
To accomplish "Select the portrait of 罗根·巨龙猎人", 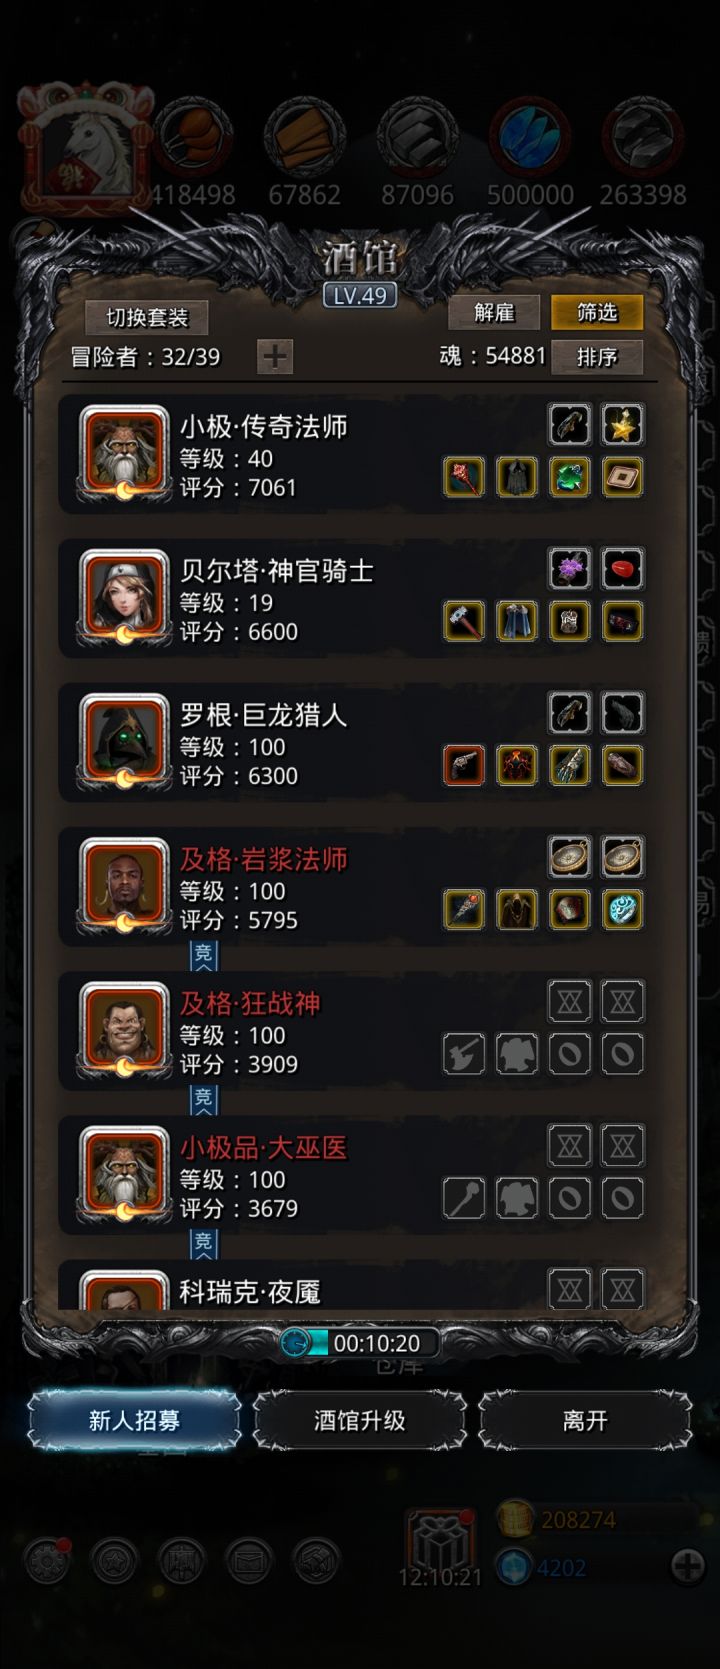I will pyautogui.click(x=124, y=740).
